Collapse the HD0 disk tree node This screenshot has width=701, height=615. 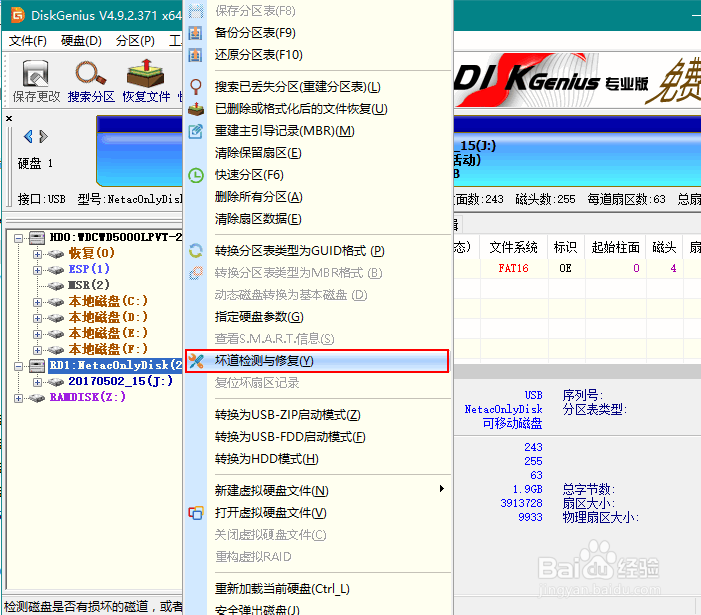pyautogui.click(x=18, y=238)
